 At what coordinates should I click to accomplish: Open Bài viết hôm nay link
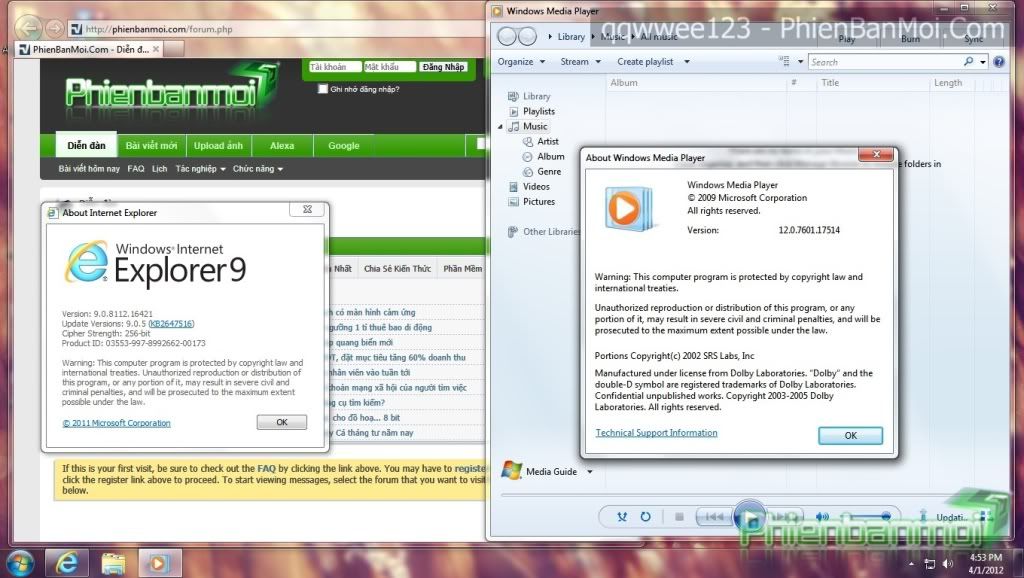click(89, 169)
